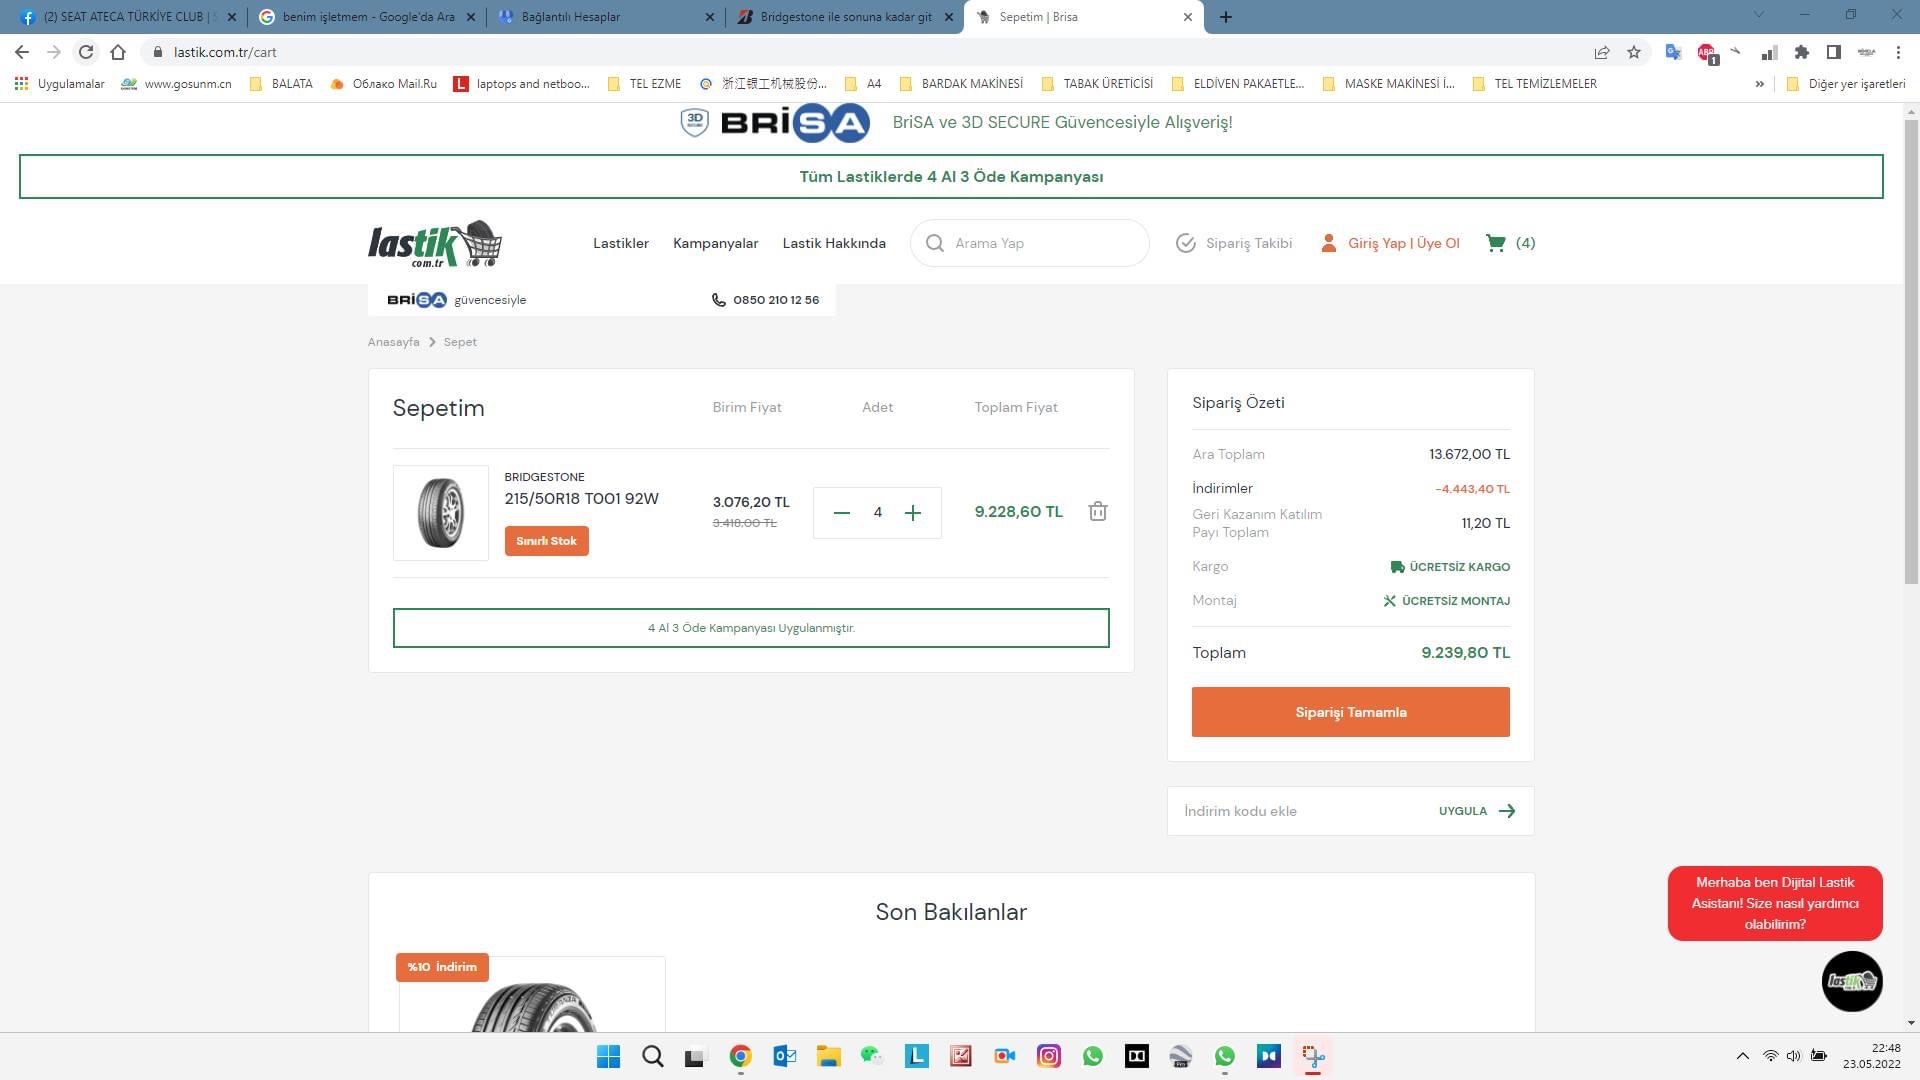
Task: Go back in browser history
Action: [22, 52]
